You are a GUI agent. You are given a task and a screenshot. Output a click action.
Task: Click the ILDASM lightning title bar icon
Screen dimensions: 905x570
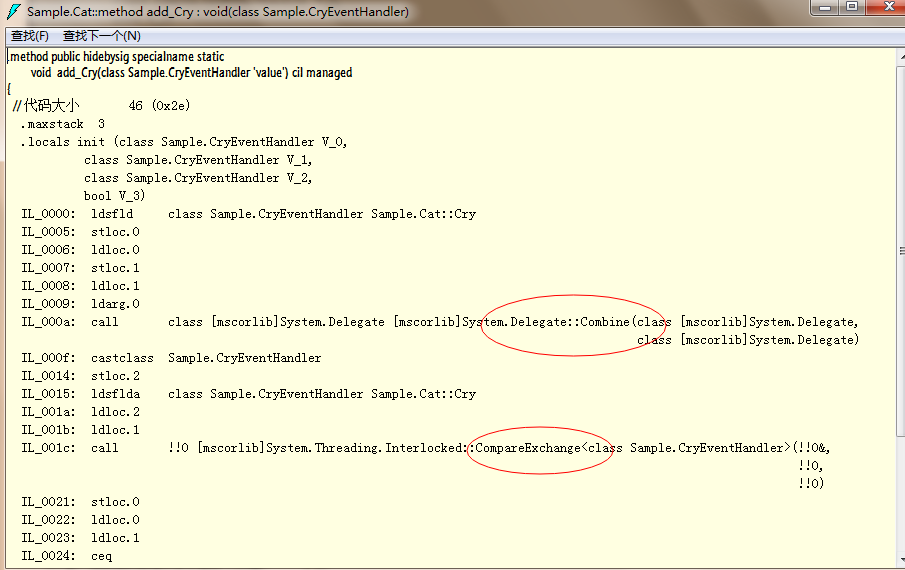tap(14, 12)
